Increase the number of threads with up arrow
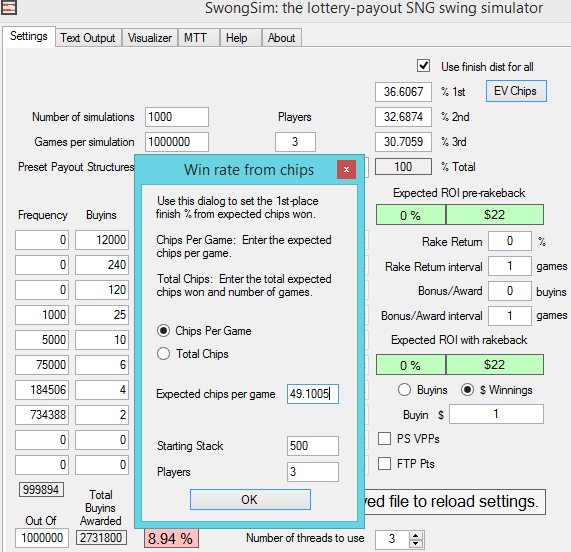Viewport: 571px width, 552px height. tap(416, 536)
